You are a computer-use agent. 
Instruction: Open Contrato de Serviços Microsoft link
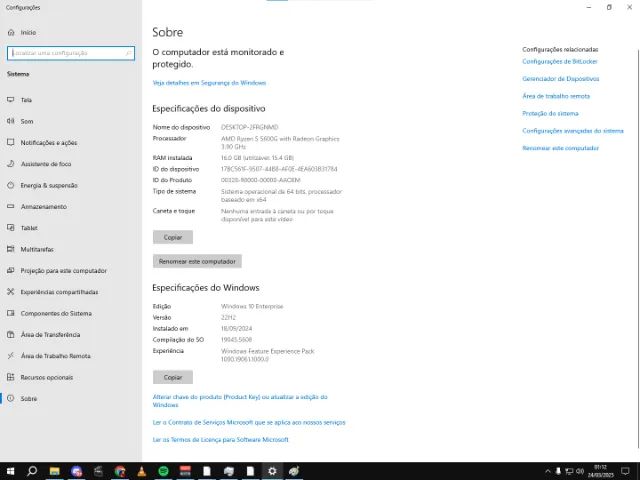pos(249,422)
